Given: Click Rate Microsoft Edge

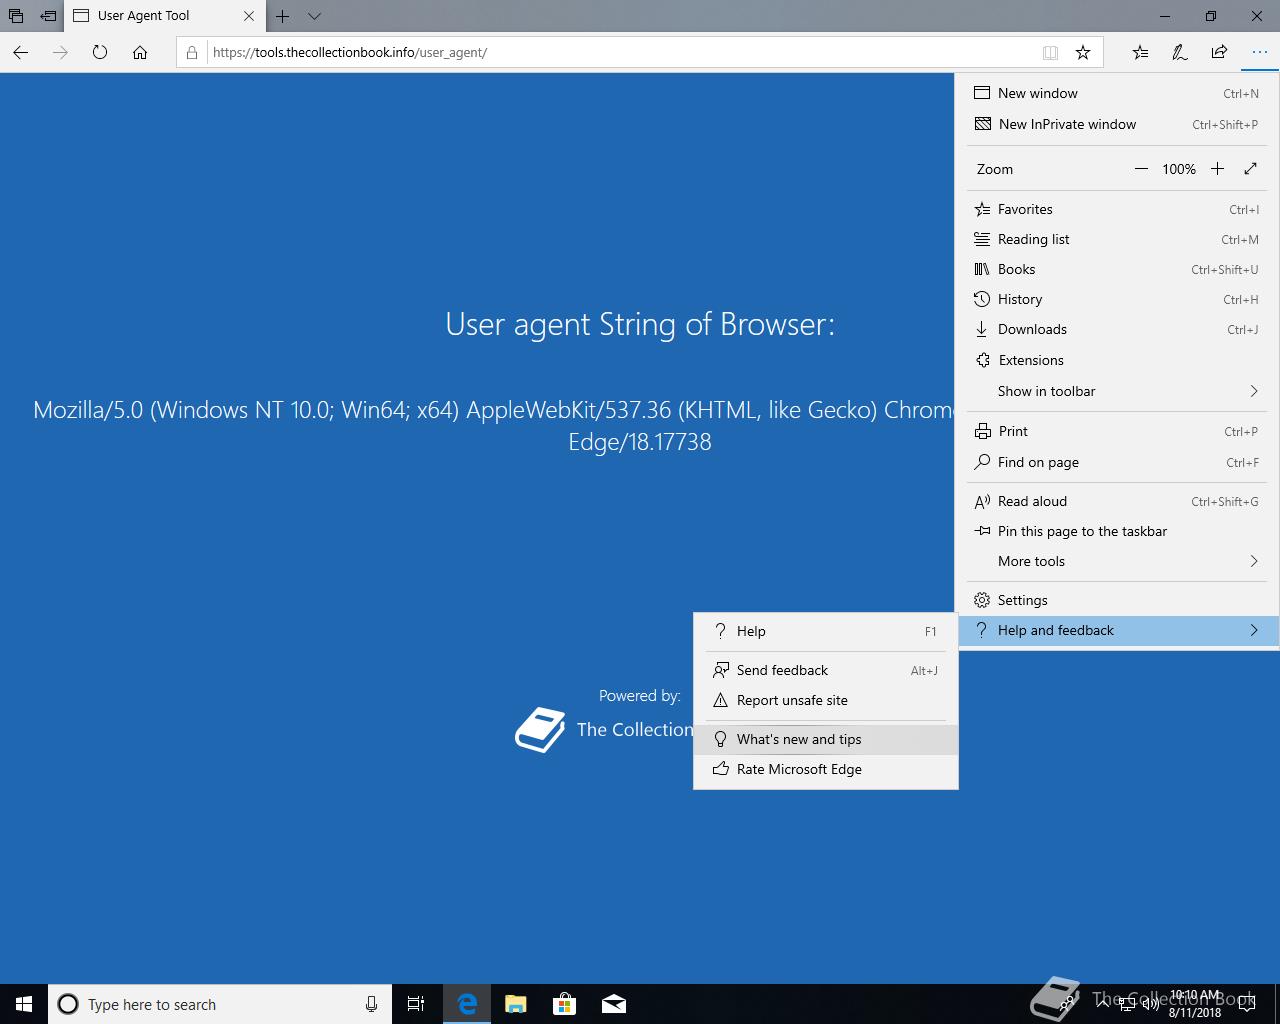Looking at the screenshot, I should click(x=825, y=769).
